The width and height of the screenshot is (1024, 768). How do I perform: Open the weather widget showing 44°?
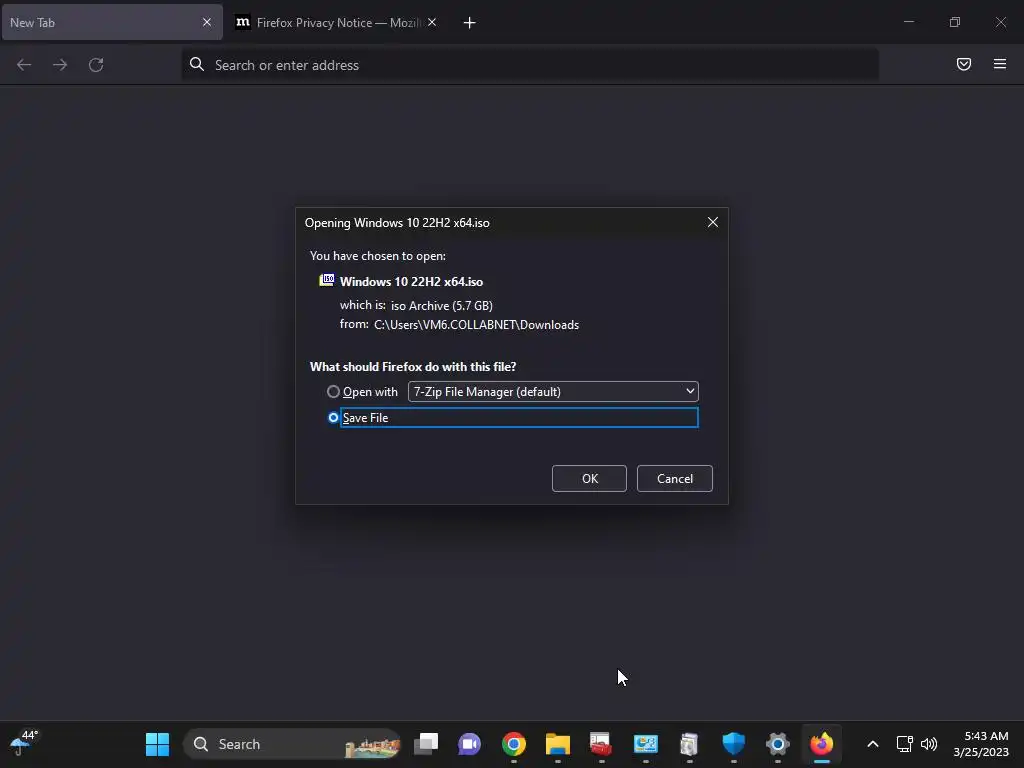(25, 743)
